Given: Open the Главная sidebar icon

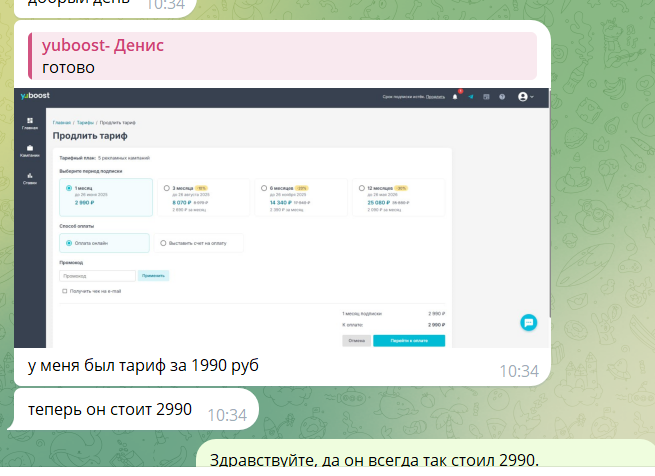Looking at the screenshot, I should (30, 123).
